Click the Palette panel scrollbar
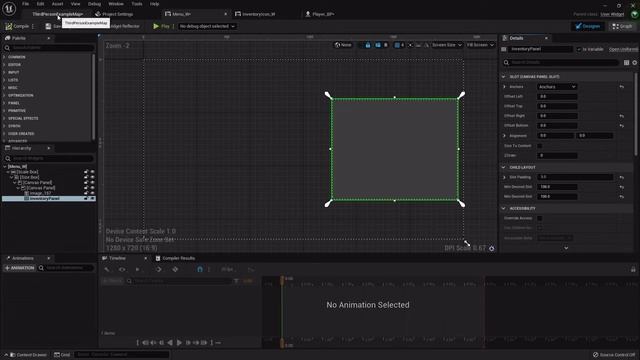640x360 pixels. coord(93,96)
